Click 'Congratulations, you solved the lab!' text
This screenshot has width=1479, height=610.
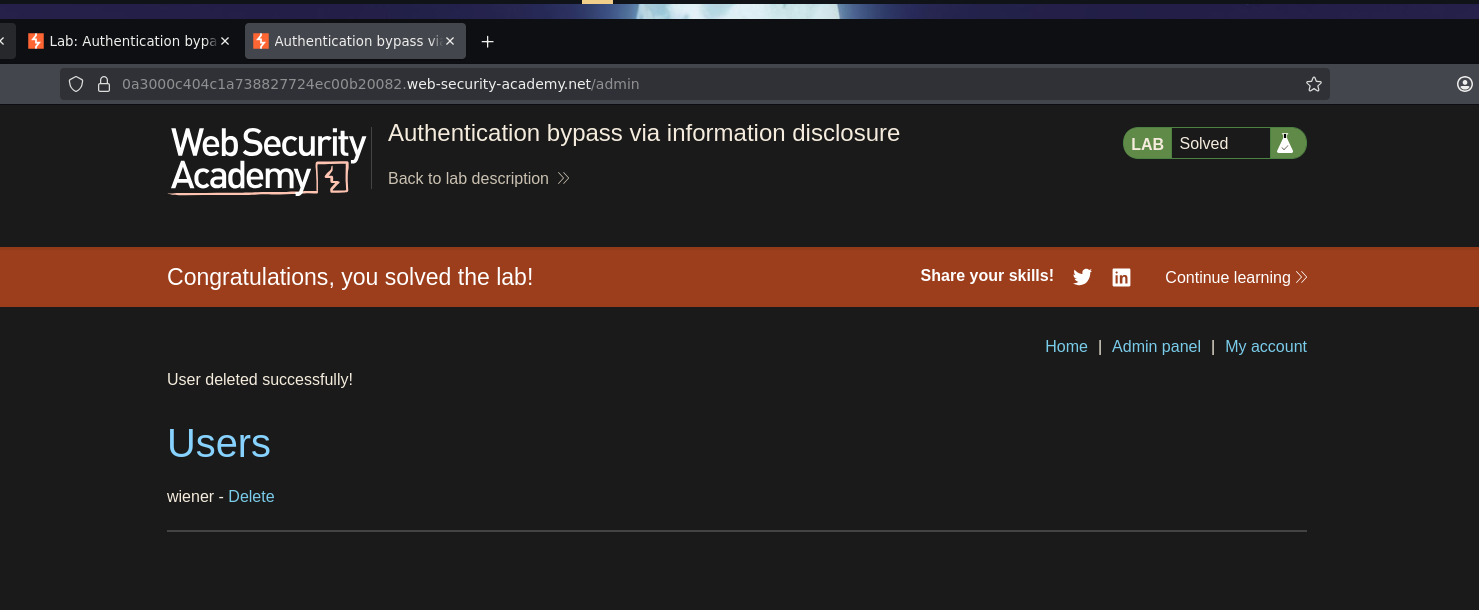pyautogui.click(x=350, y=277)
